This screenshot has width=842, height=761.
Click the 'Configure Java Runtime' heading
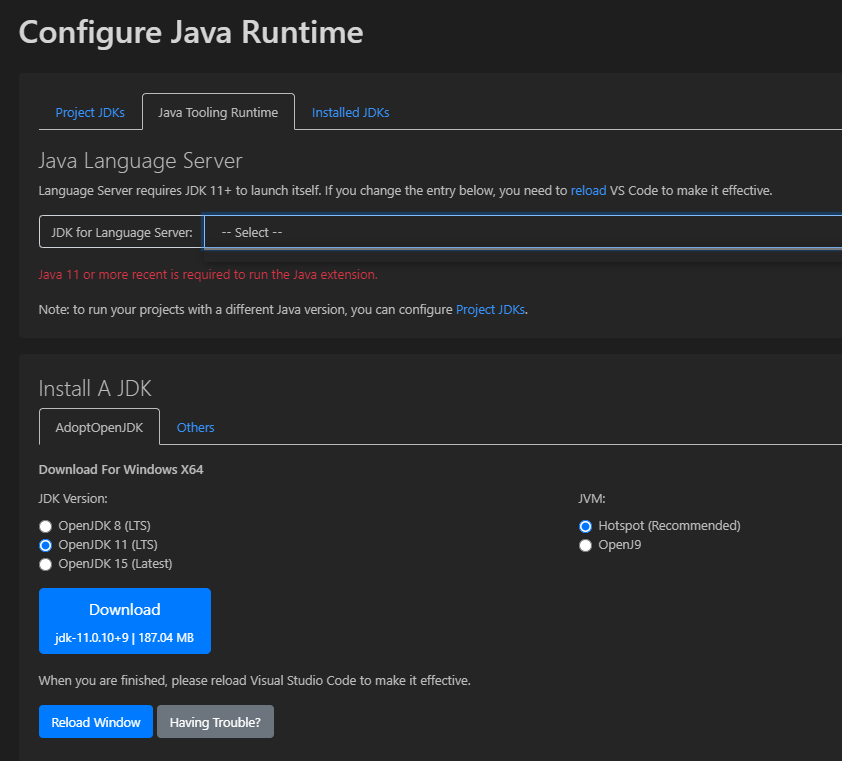191,32
